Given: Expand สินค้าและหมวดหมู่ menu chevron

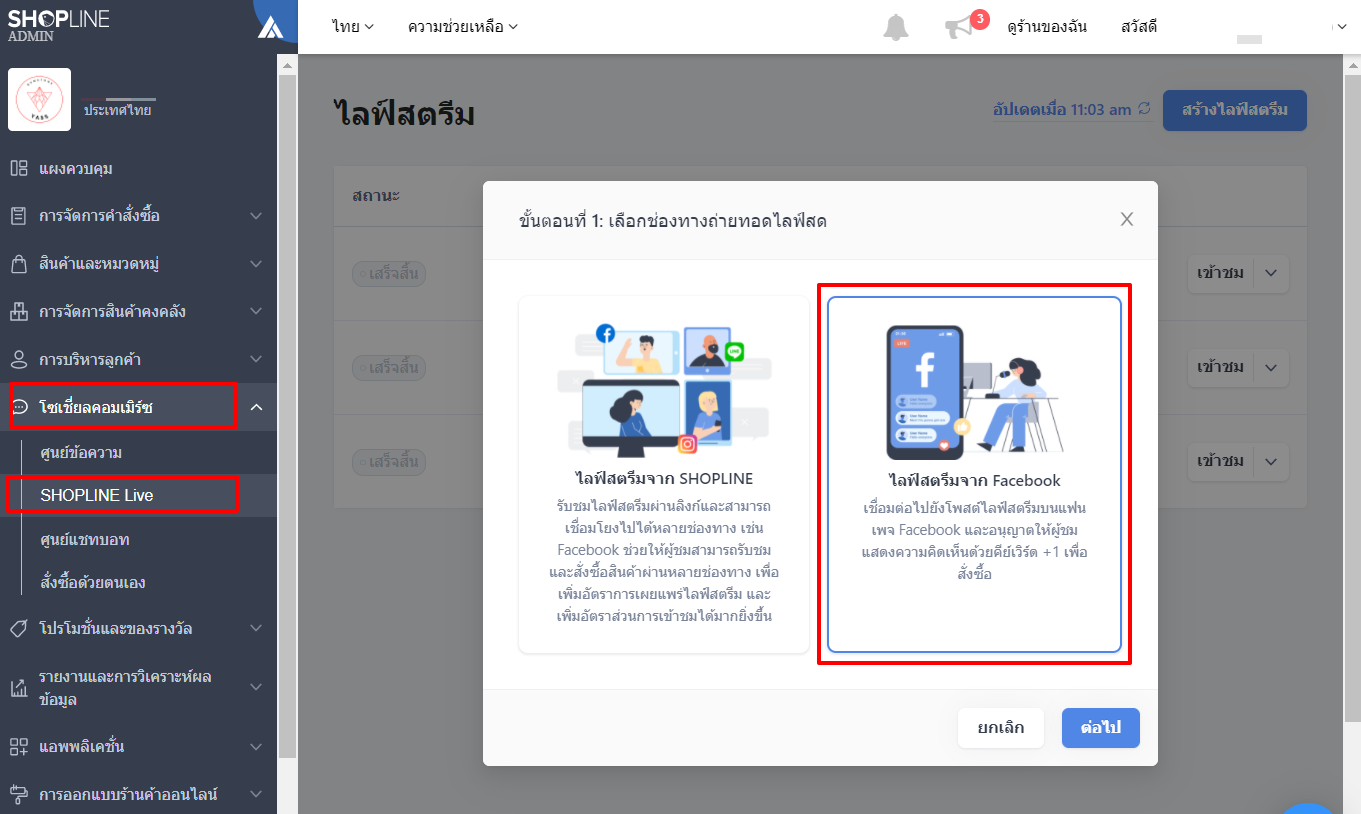Looking at the screenshot, I should pyautogui.click(x=256, y=264).
